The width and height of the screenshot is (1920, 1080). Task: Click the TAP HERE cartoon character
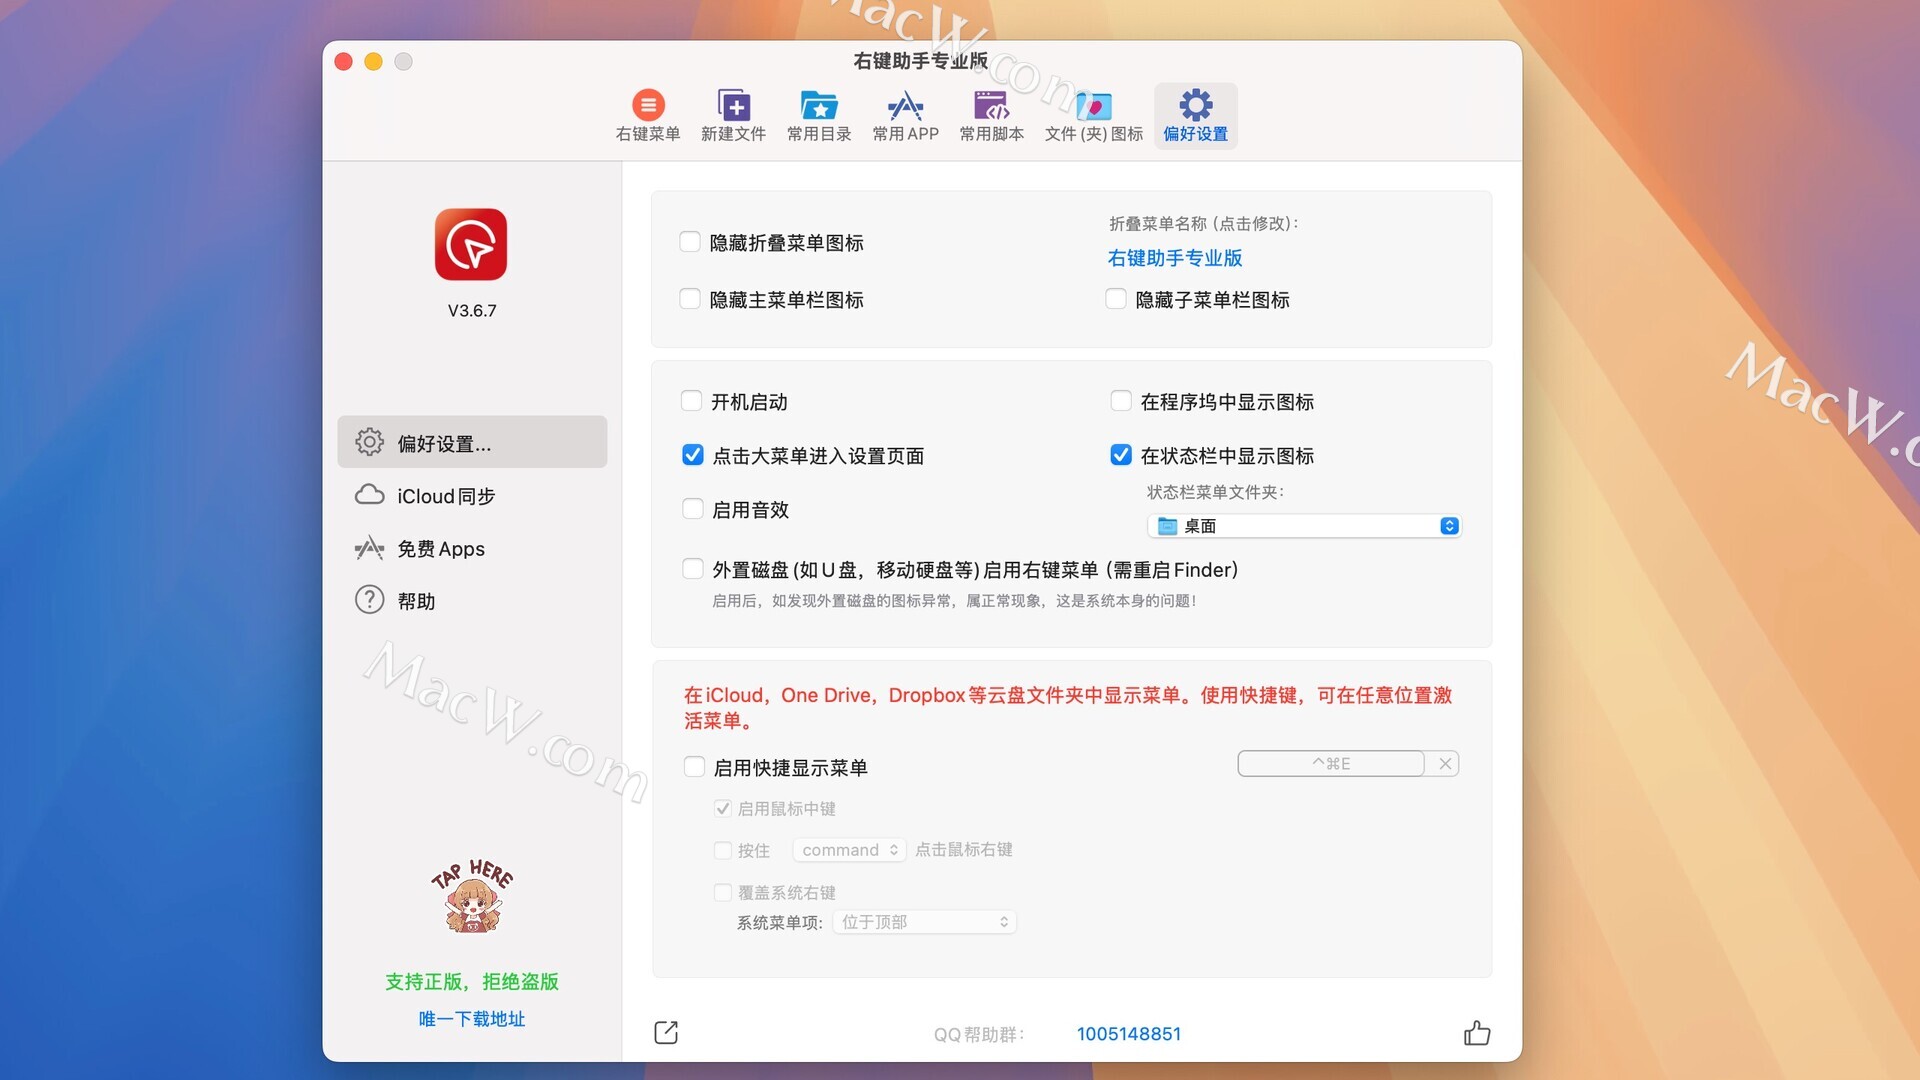click(472, 896)
